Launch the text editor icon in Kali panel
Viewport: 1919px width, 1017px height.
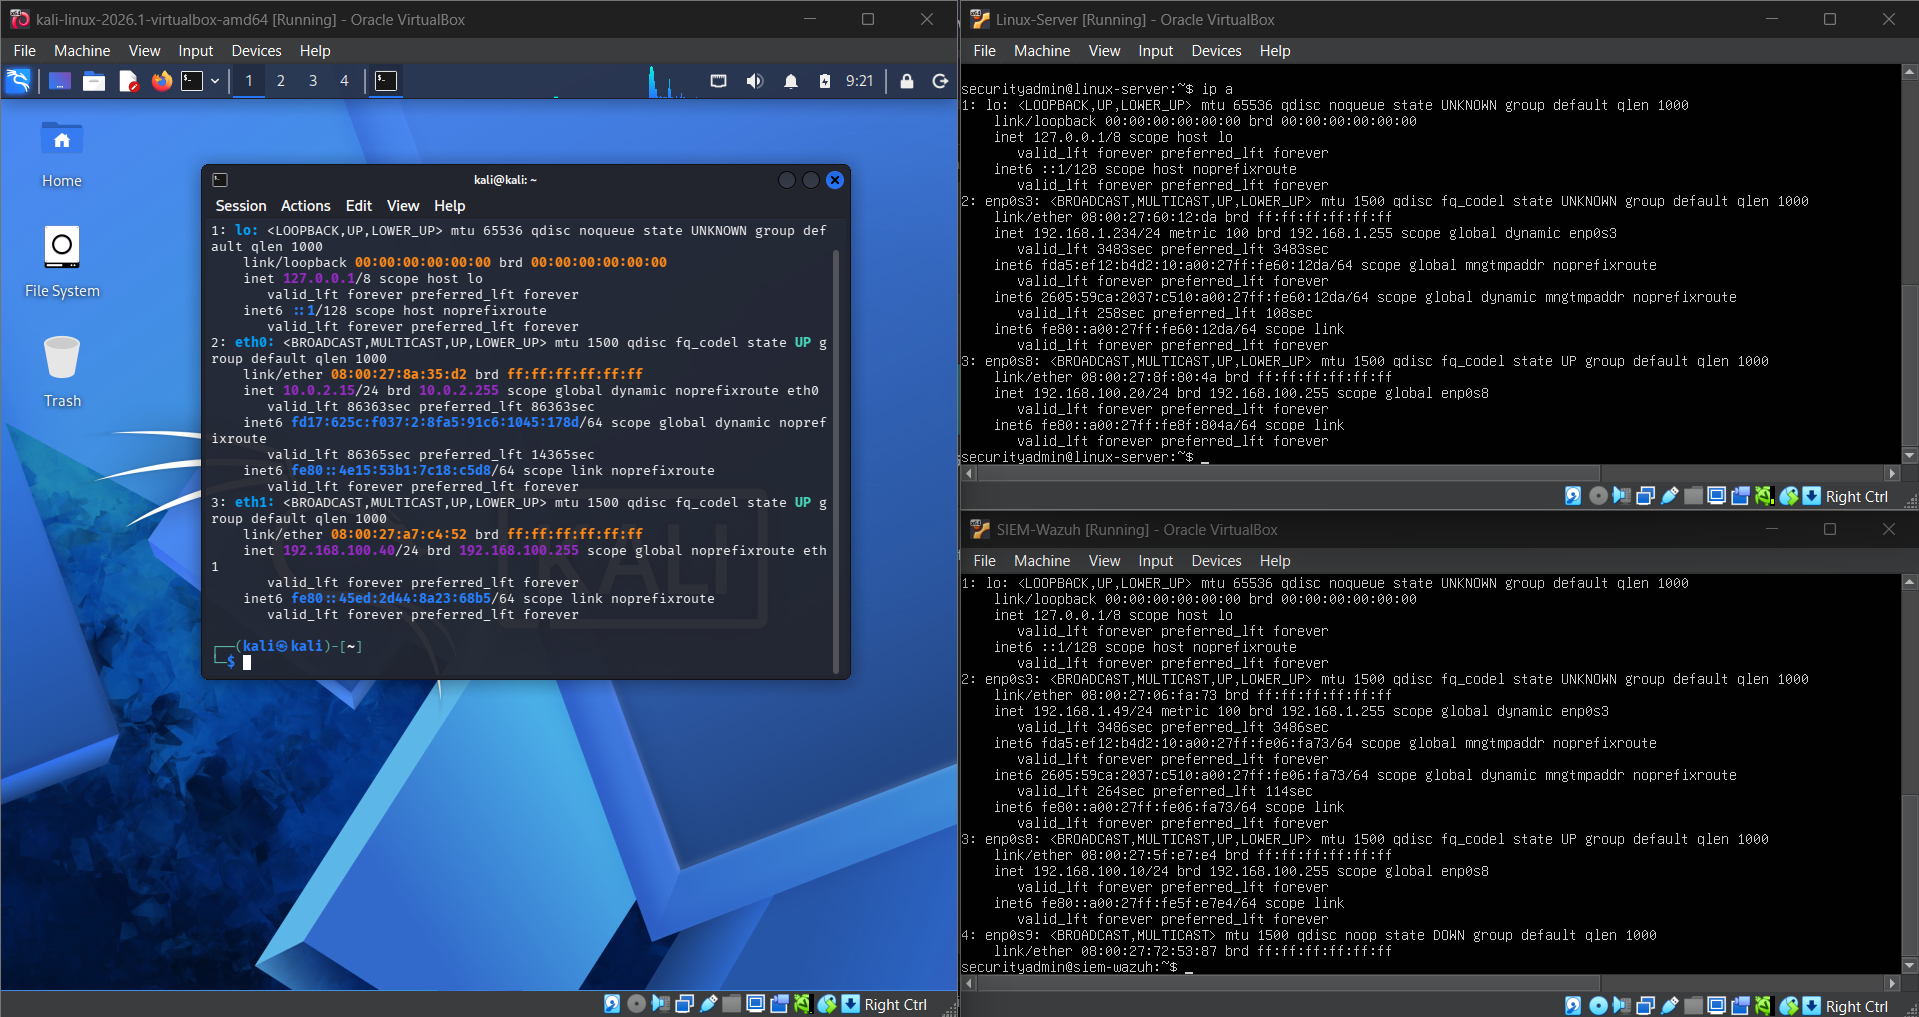[x=128, y=81]
